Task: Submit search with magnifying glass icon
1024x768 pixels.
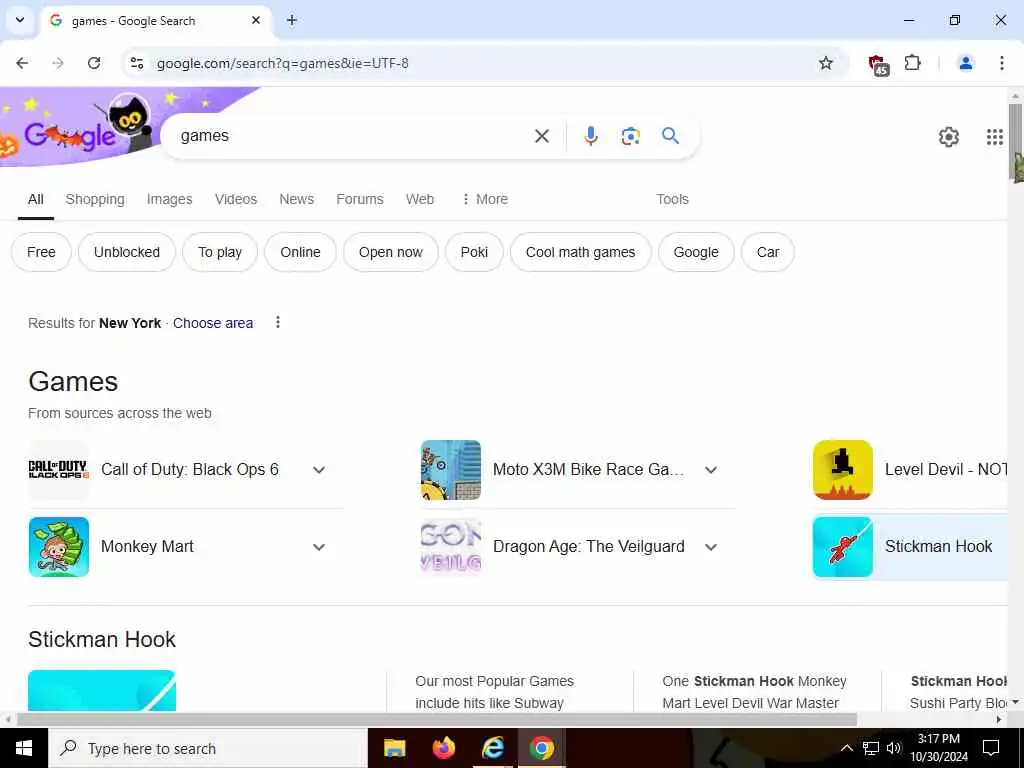Action: [670, 136]
